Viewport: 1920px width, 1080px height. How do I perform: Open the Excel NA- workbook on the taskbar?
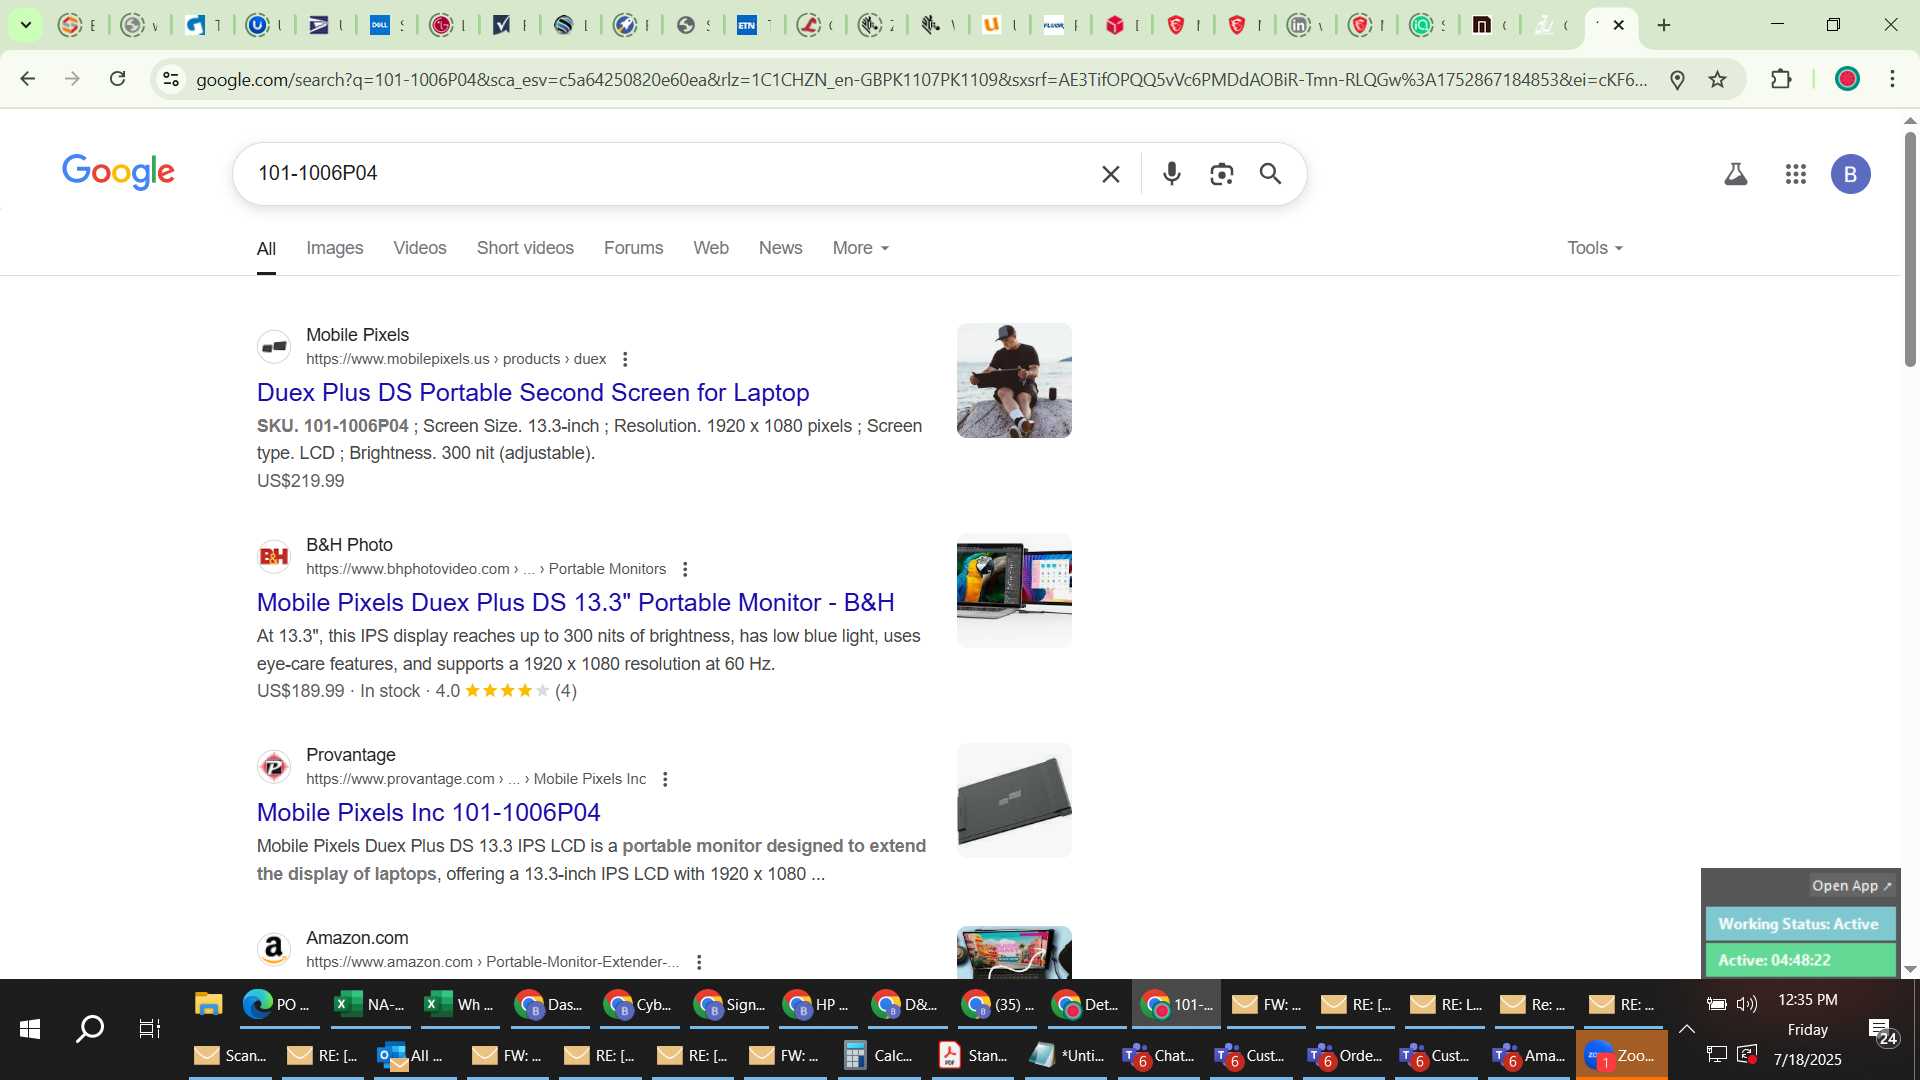click(x=369, y=1004)
